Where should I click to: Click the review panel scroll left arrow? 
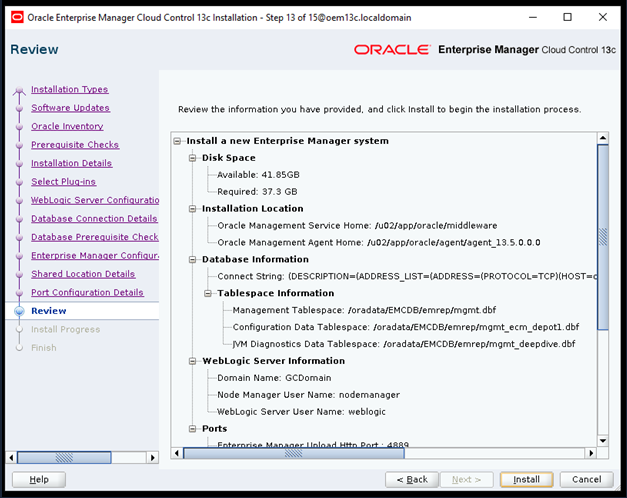click(177, 453)
